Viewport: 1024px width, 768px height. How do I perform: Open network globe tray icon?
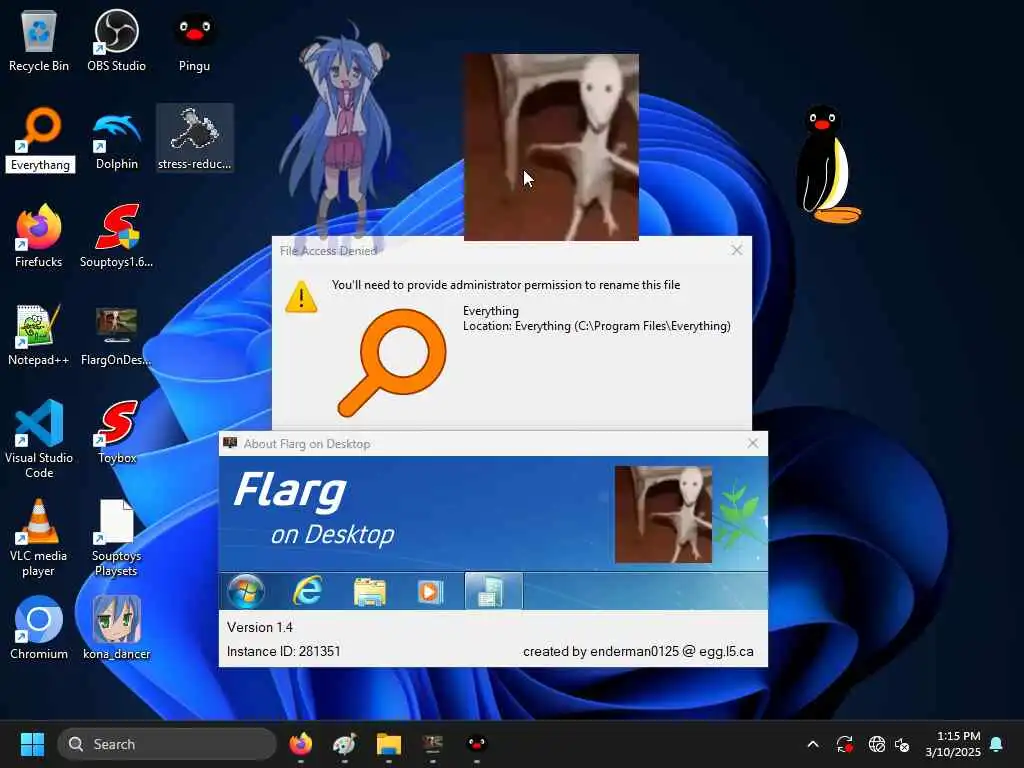point(876,744)
